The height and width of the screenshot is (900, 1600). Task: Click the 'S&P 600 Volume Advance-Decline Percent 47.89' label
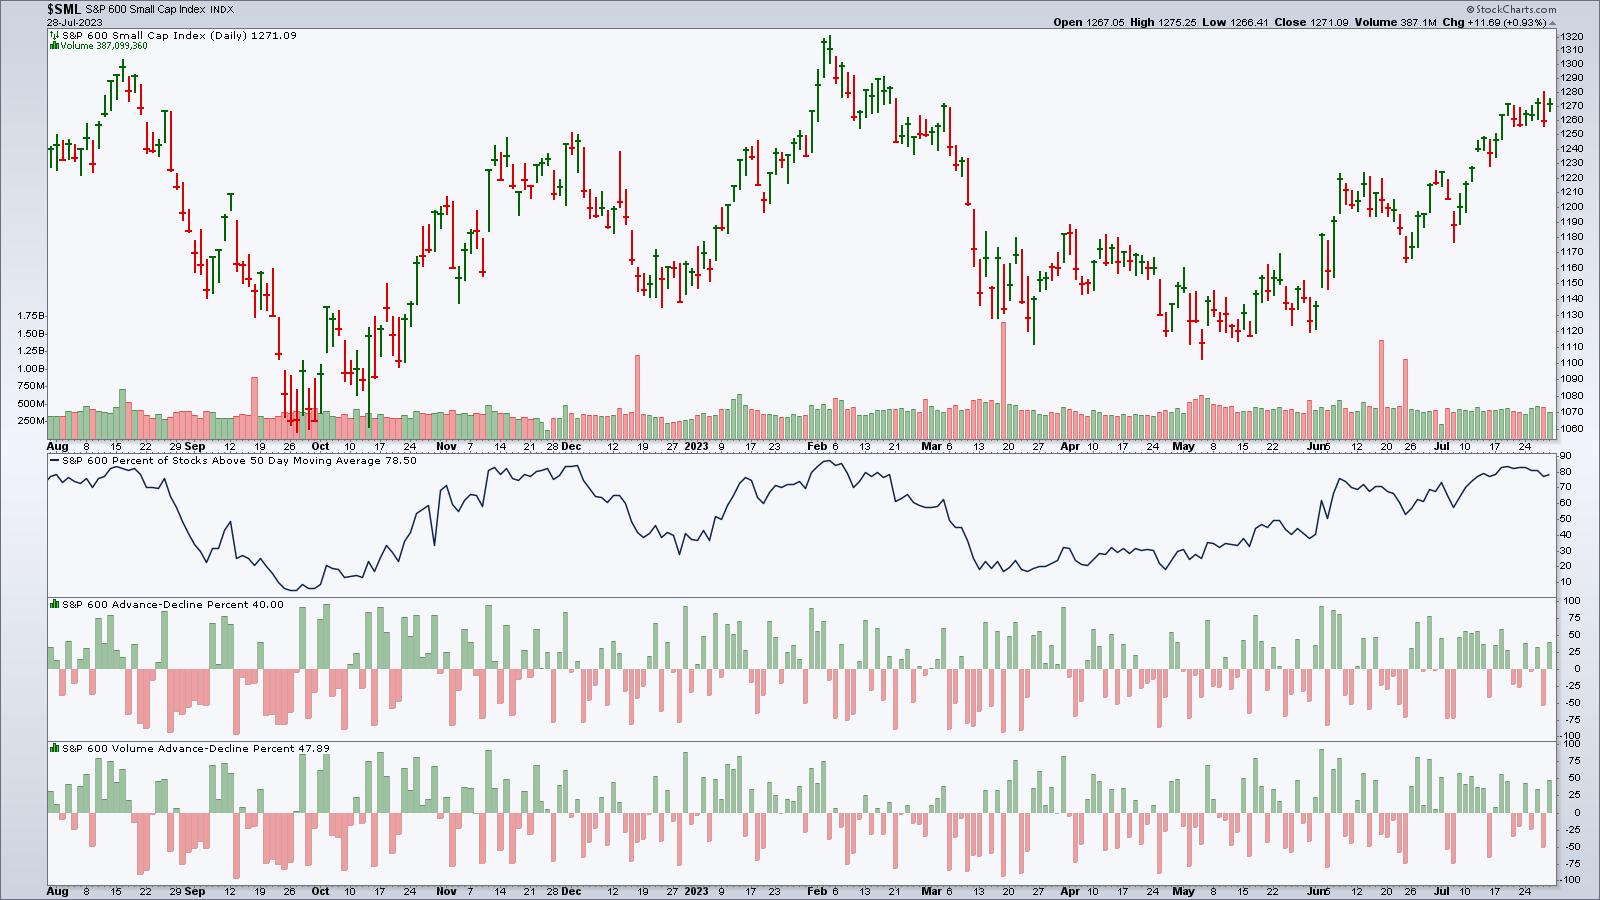point(196,748)
